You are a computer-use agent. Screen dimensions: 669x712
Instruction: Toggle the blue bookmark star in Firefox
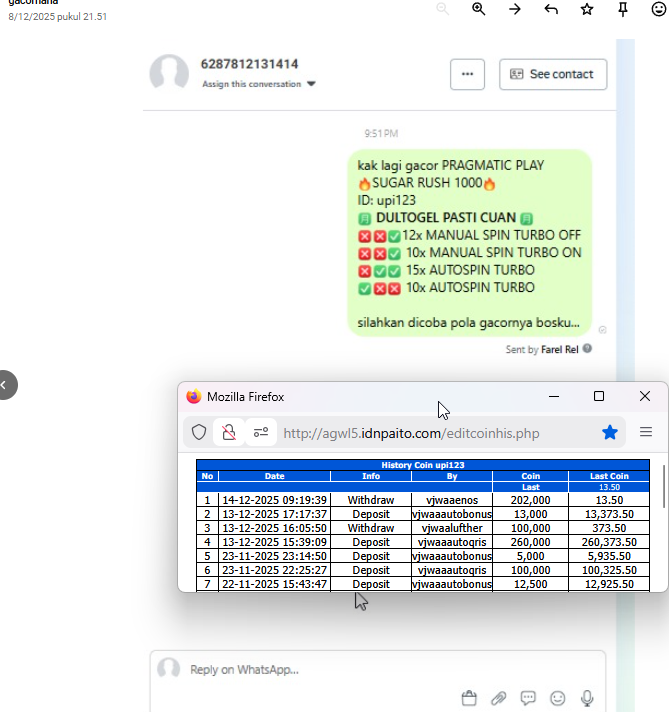coord(610,432)
